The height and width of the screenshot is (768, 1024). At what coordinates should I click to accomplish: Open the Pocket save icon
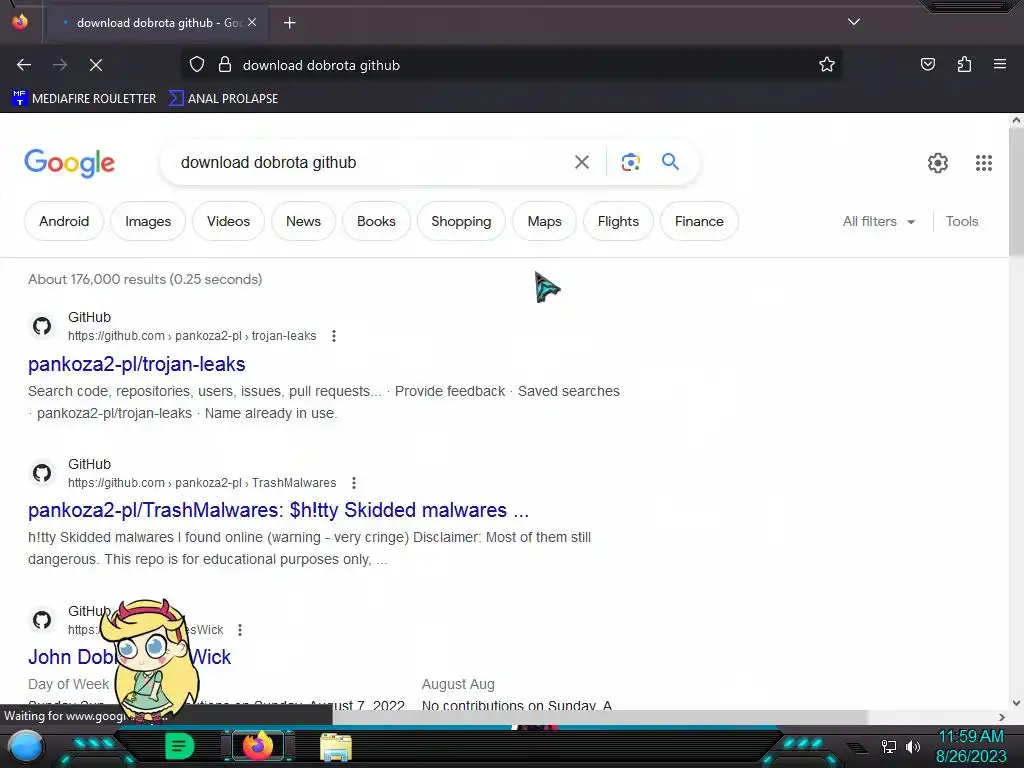(x=927, y=65)
